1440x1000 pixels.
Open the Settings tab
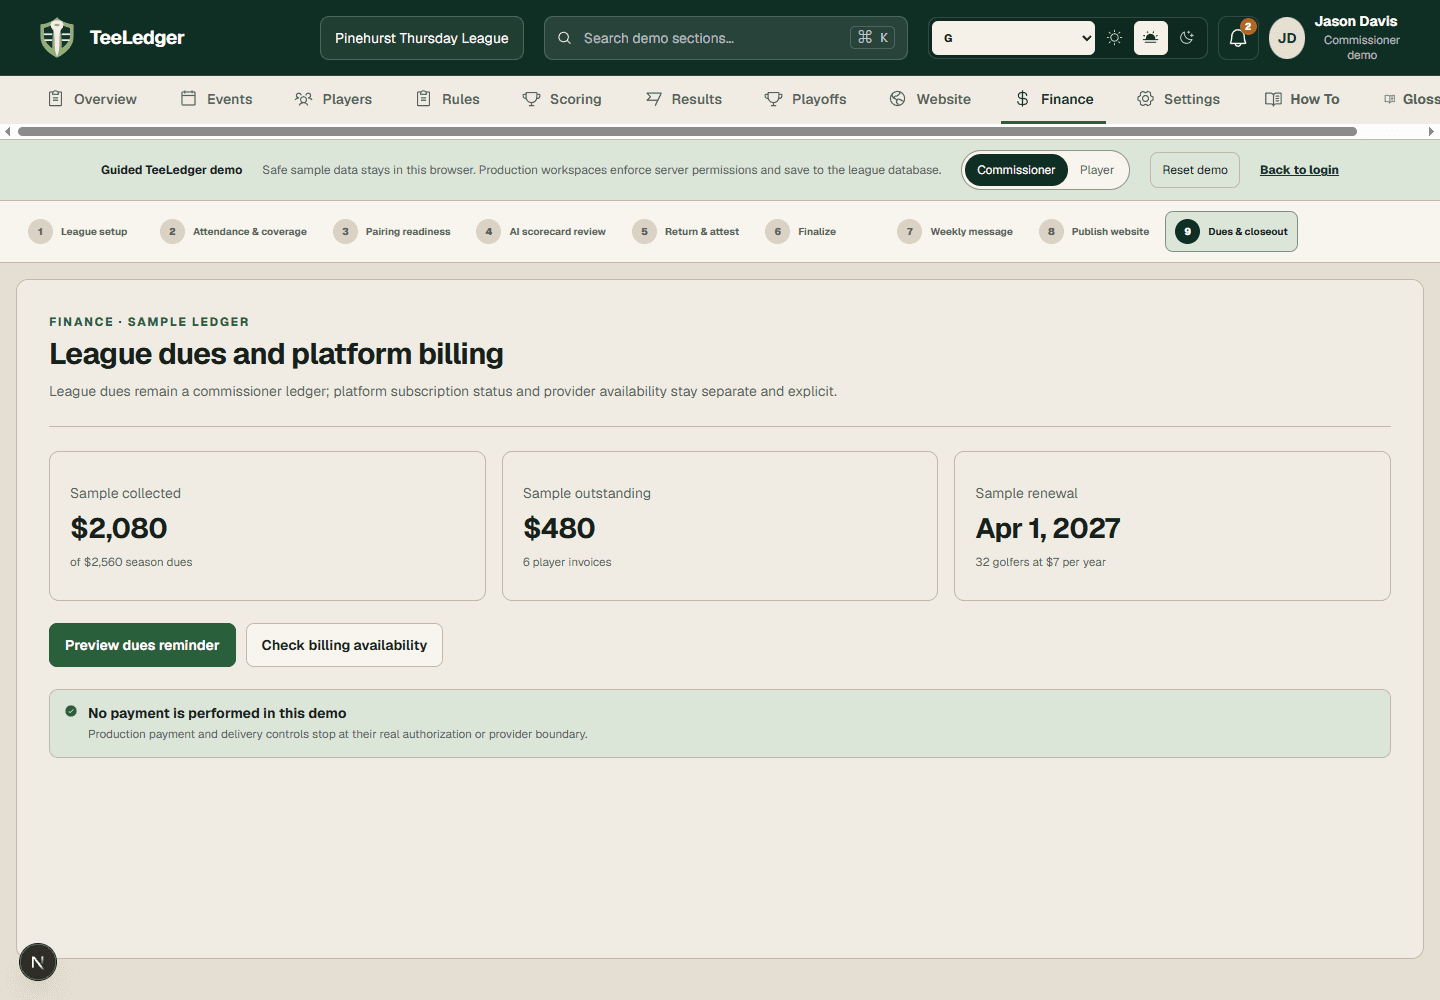click(1179, 99)
